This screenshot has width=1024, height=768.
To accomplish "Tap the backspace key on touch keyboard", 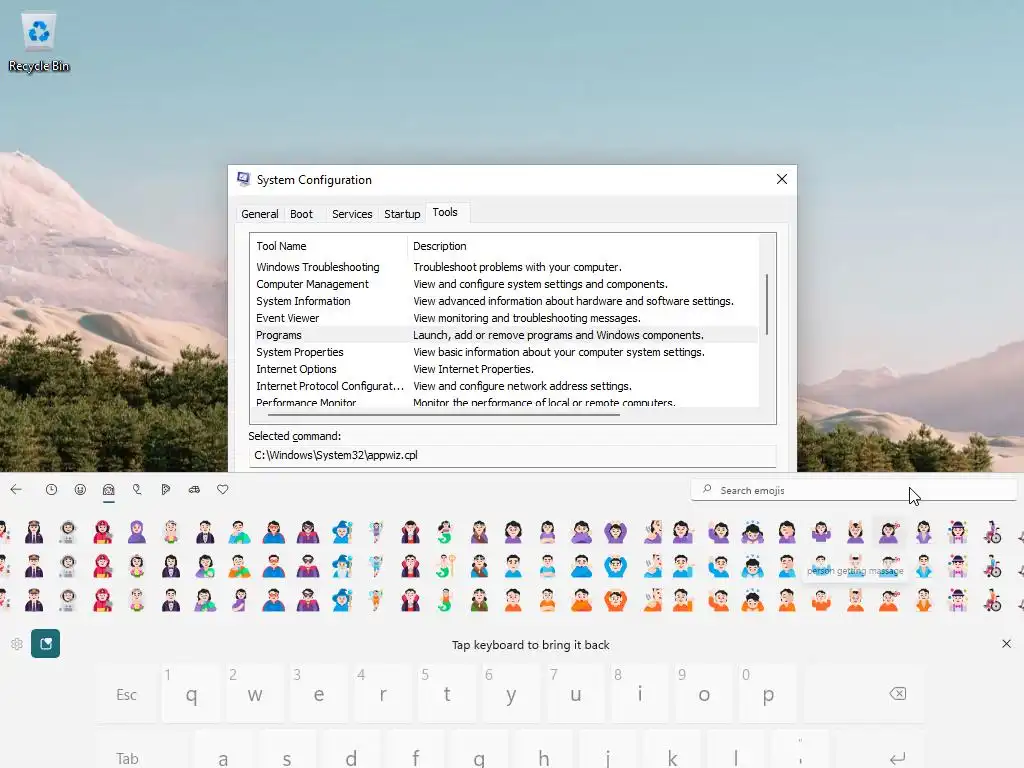I will pos(897,694).
